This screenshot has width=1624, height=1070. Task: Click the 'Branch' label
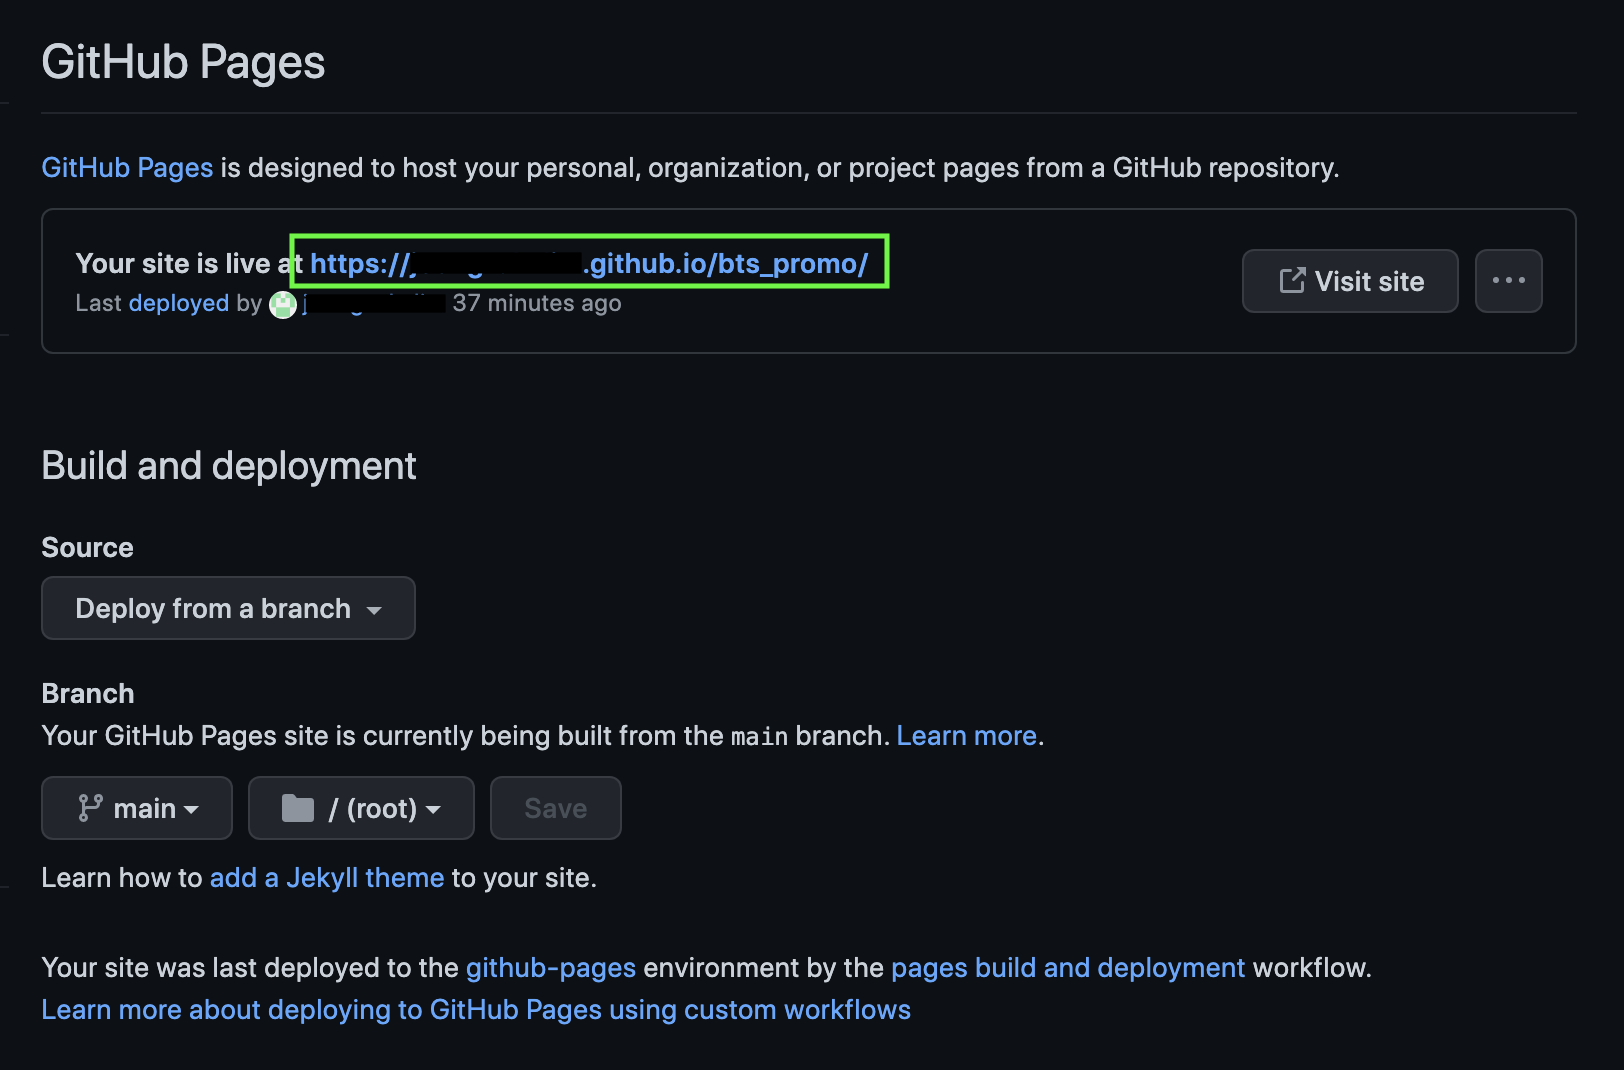pos(88,694)
